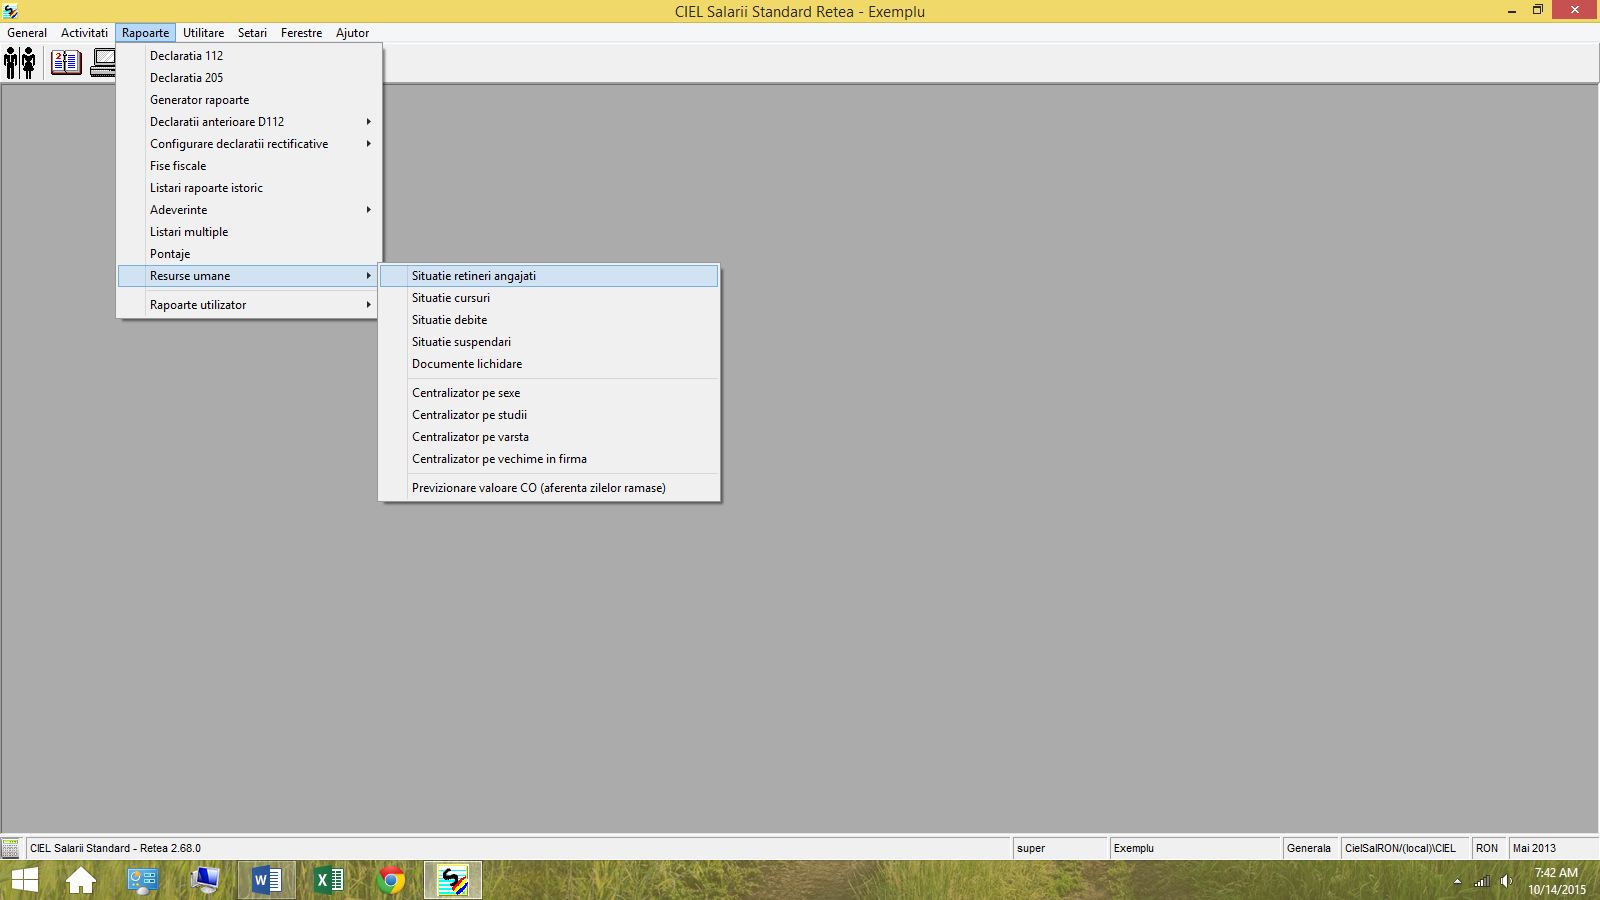Switch to Excel on the taskbar
The height and width of the screenshot is (900, 1600).
pyautogui.click(x=329, y=880)
